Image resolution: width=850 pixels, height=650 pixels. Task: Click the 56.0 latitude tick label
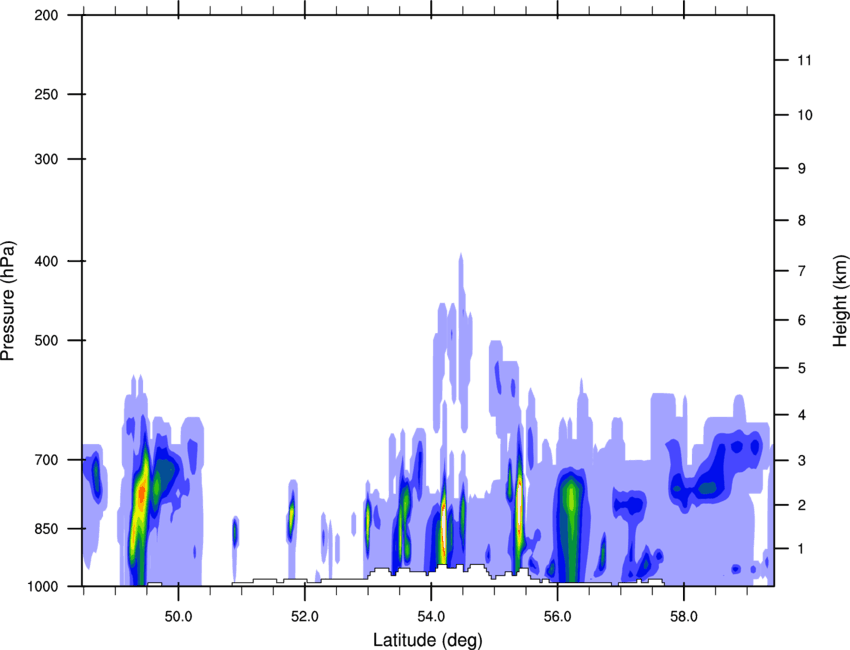(x=557, y=617)
